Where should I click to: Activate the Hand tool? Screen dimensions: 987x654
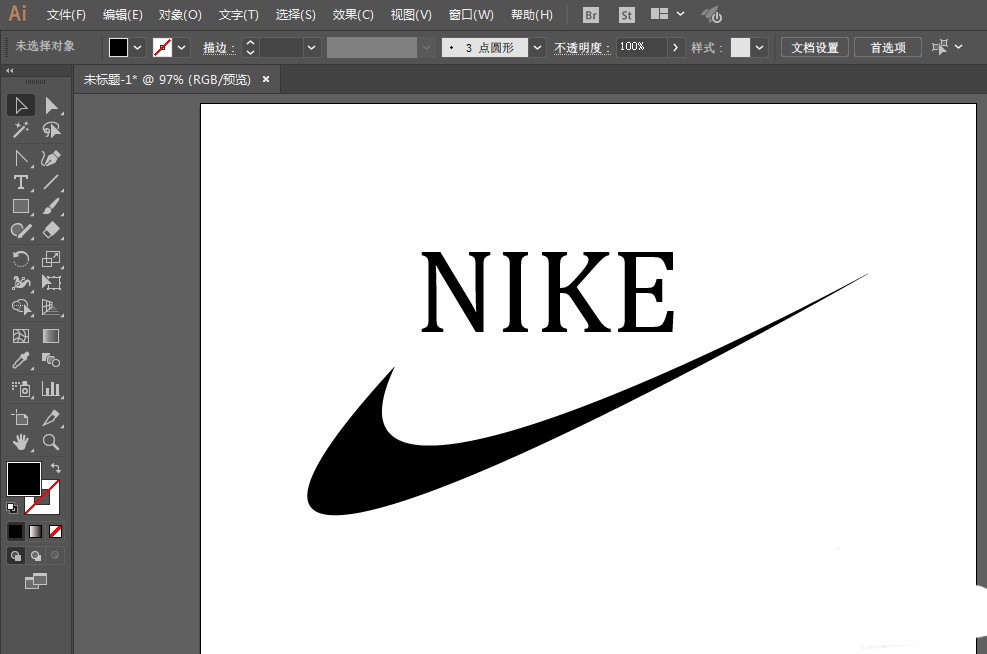point(21,442)
